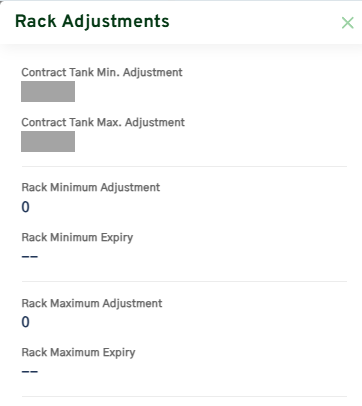Close the Rack Adjustments panel
This screenshot has height=406, width=362.
(347, 23)
